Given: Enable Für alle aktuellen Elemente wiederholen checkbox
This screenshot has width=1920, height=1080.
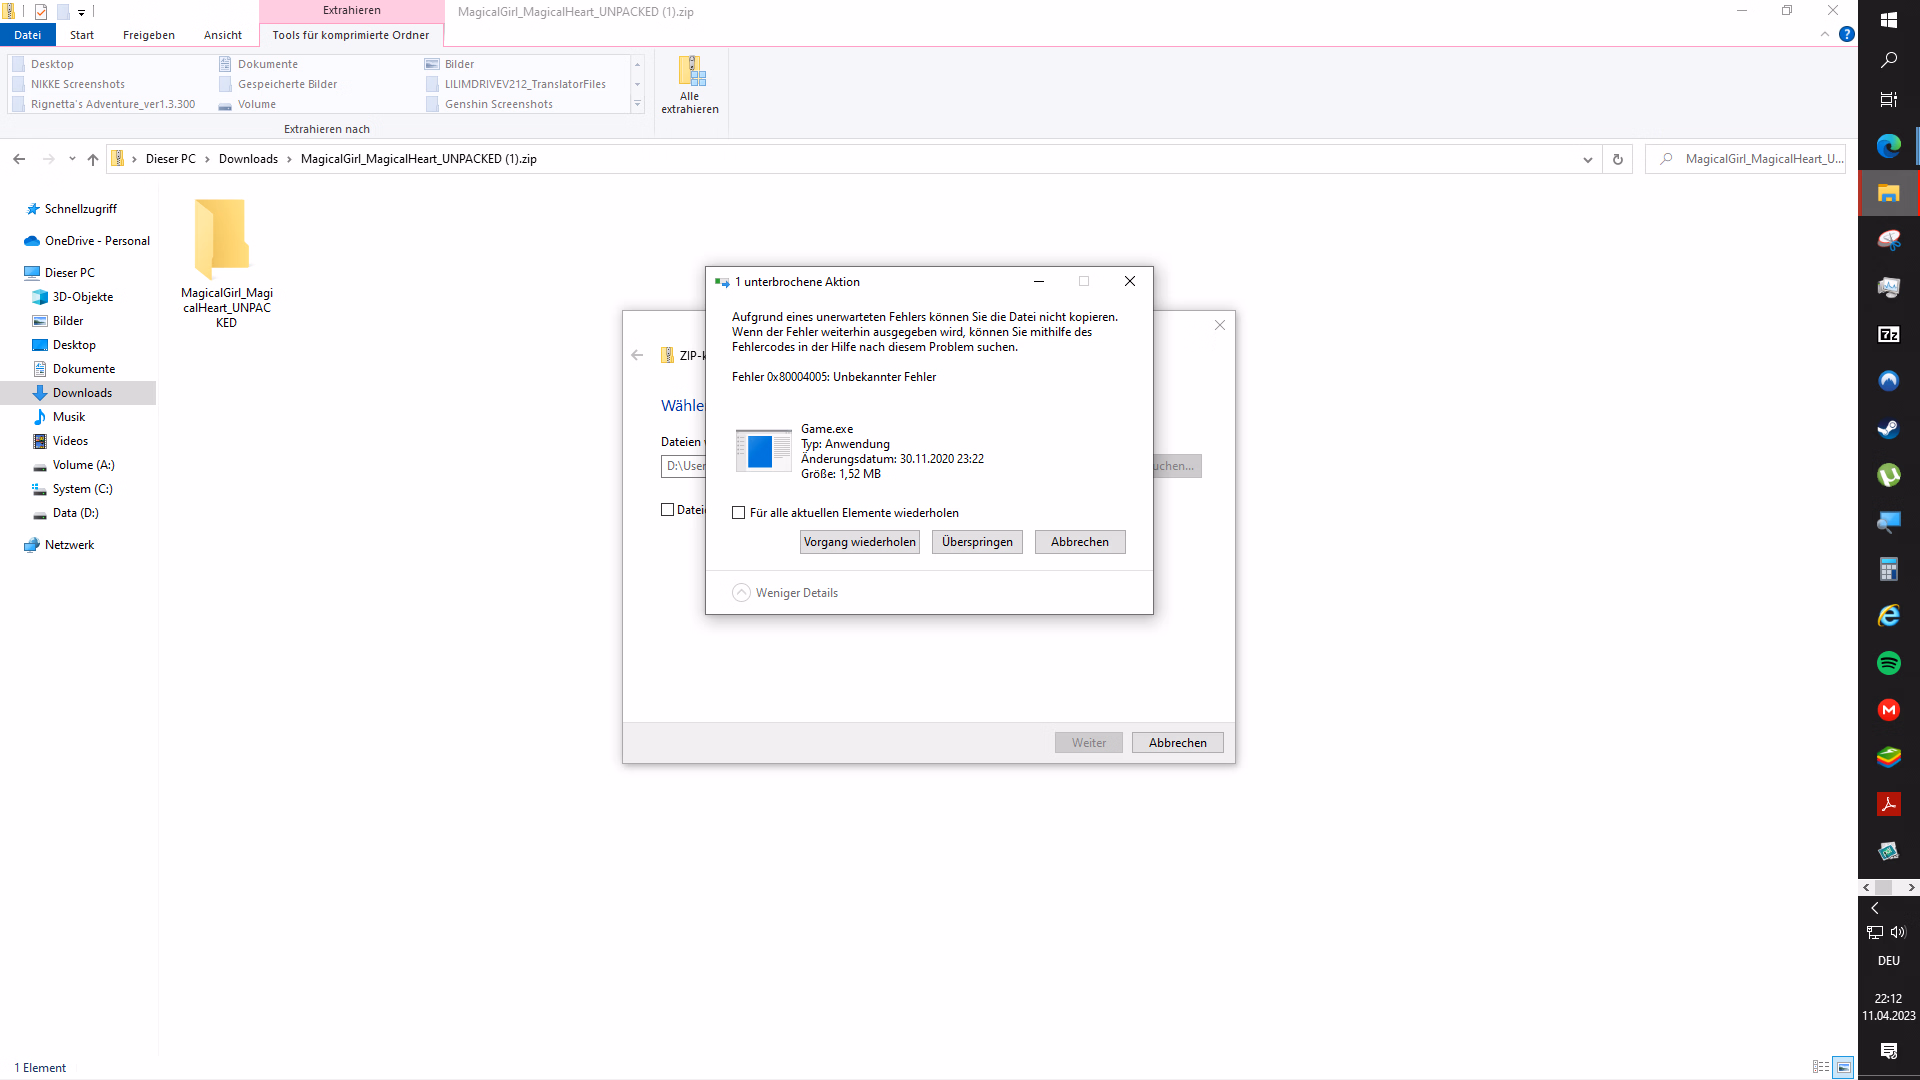Looking at the screenshot, I should coord(739,513).
